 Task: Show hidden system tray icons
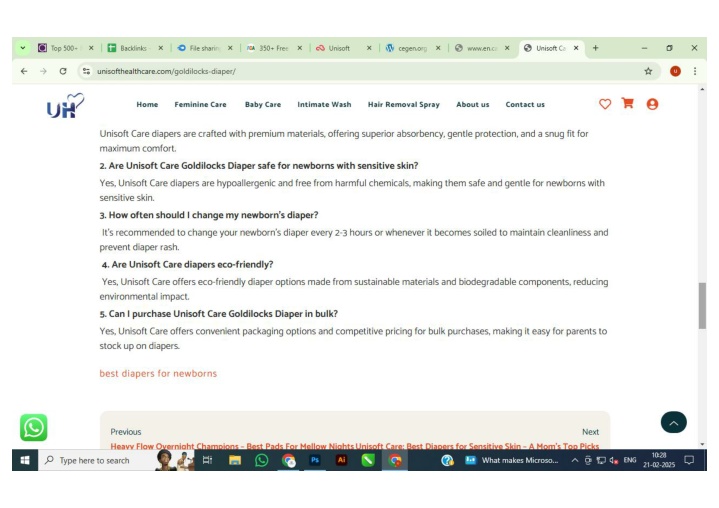575,460
